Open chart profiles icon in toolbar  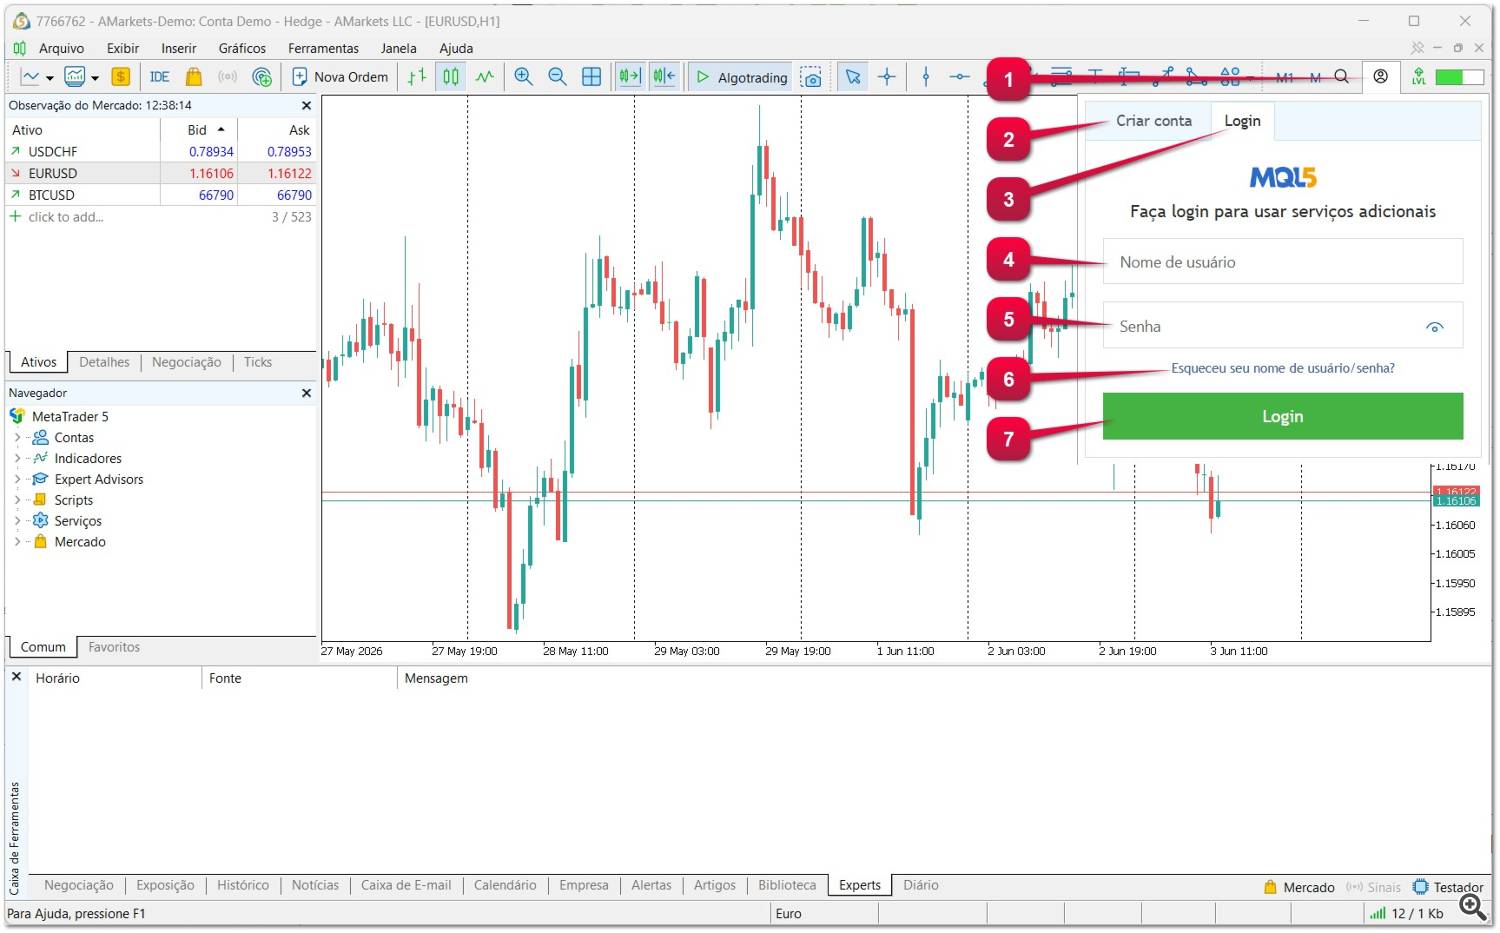tap(75, 77)
